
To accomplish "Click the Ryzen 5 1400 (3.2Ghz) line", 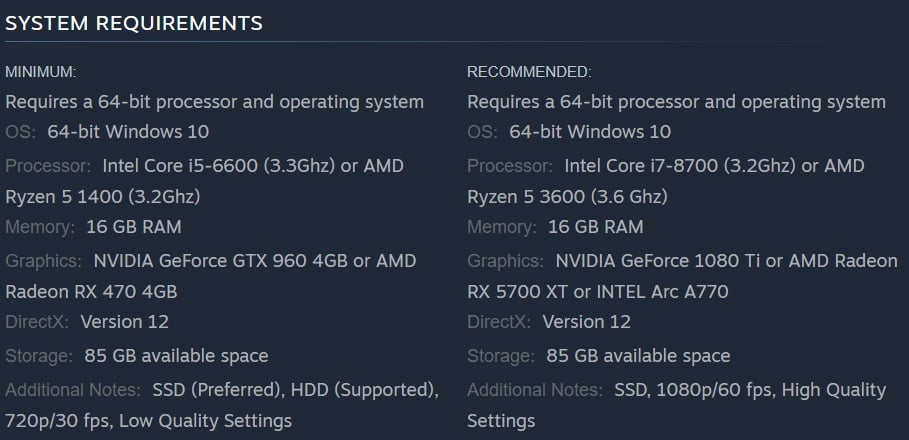I will pos(103,196).
